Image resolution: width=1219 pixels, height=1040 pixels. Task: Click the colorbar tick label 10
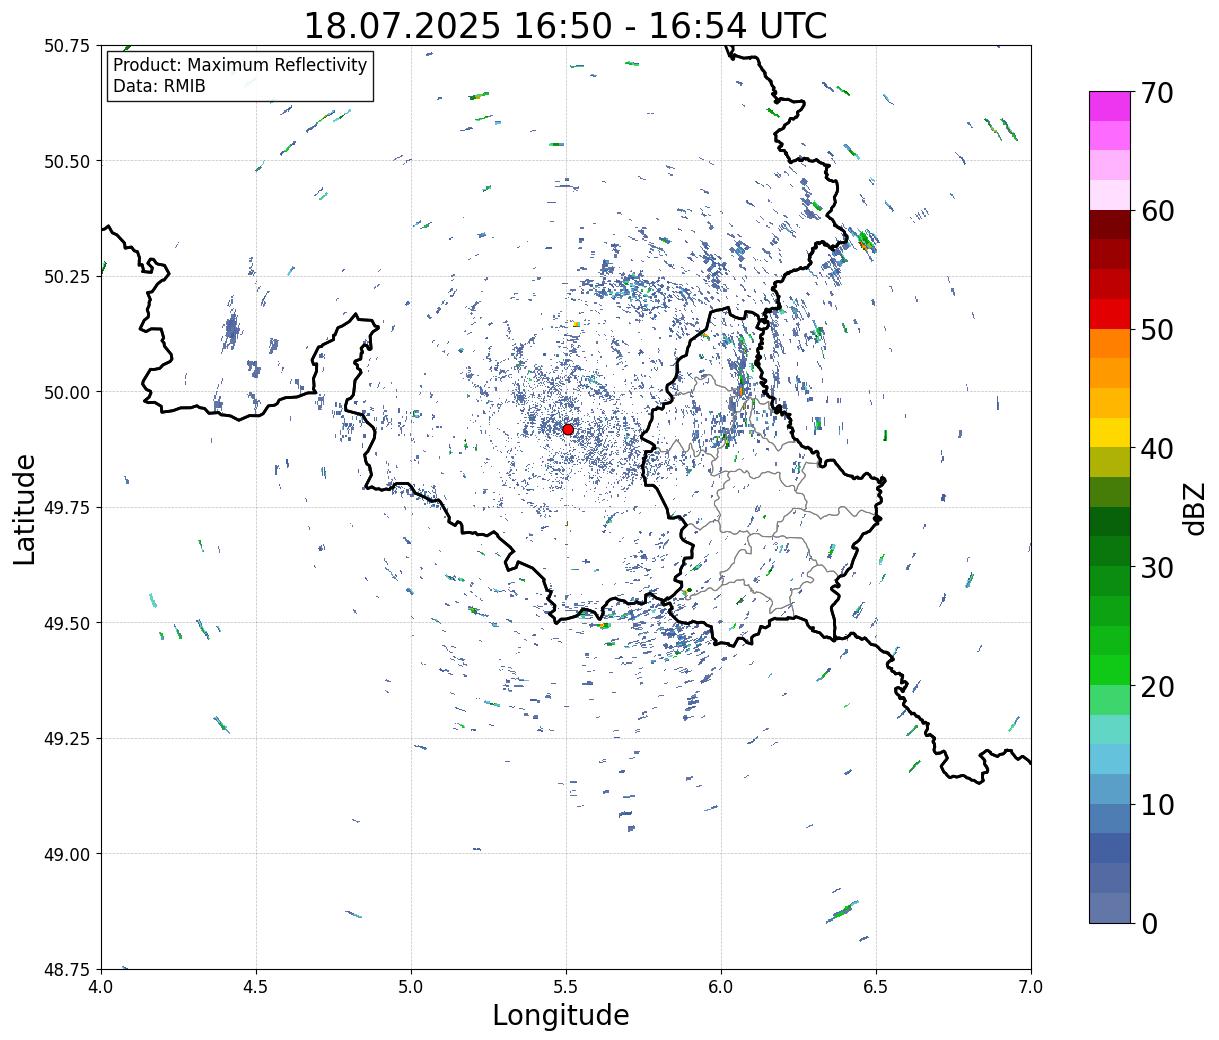(x=1156, y=804)
